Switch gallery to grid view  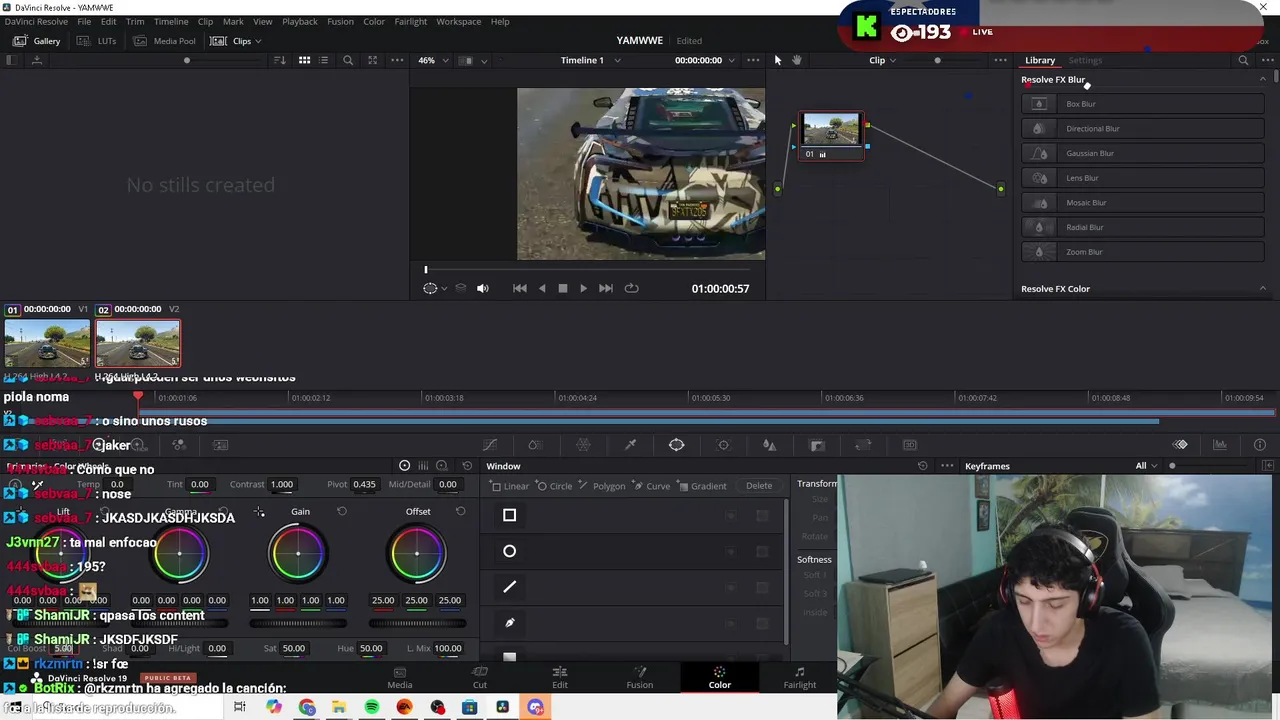coord(304,60)
